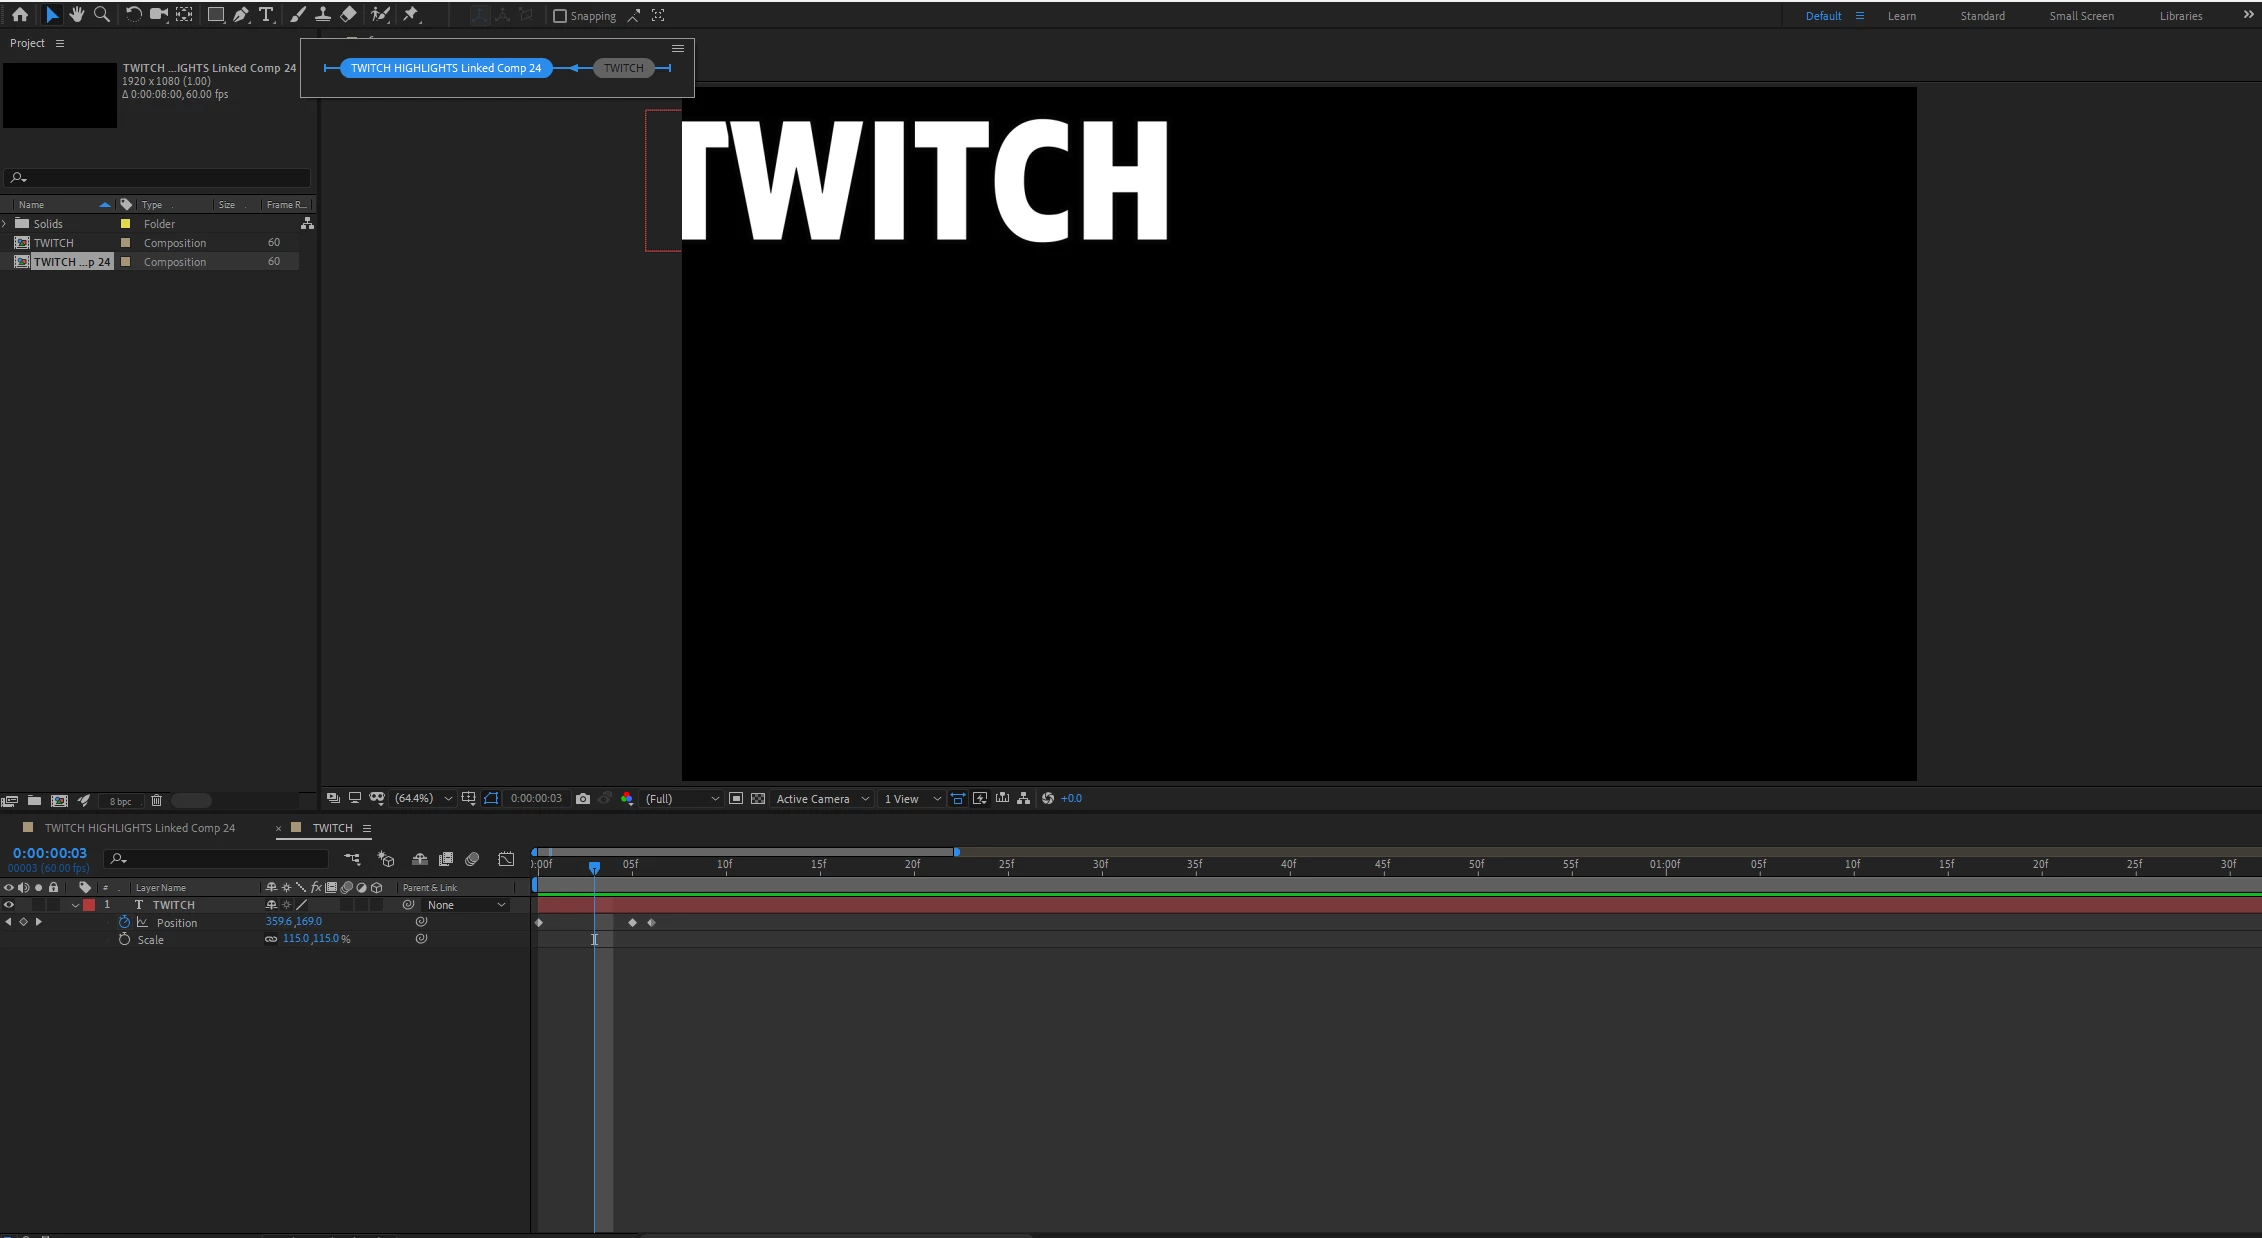
Task: Enable the Snapping checkbox
Action: [560, 16]
